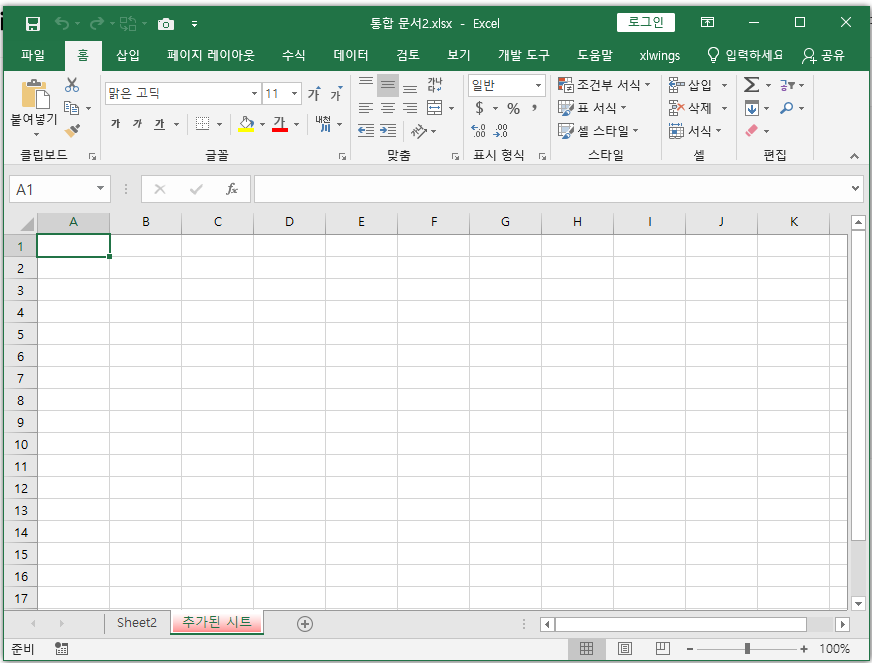The height and width of the screenshot is (663, 872).
Task: Toggle underline formatting
Action: [160, 123]
